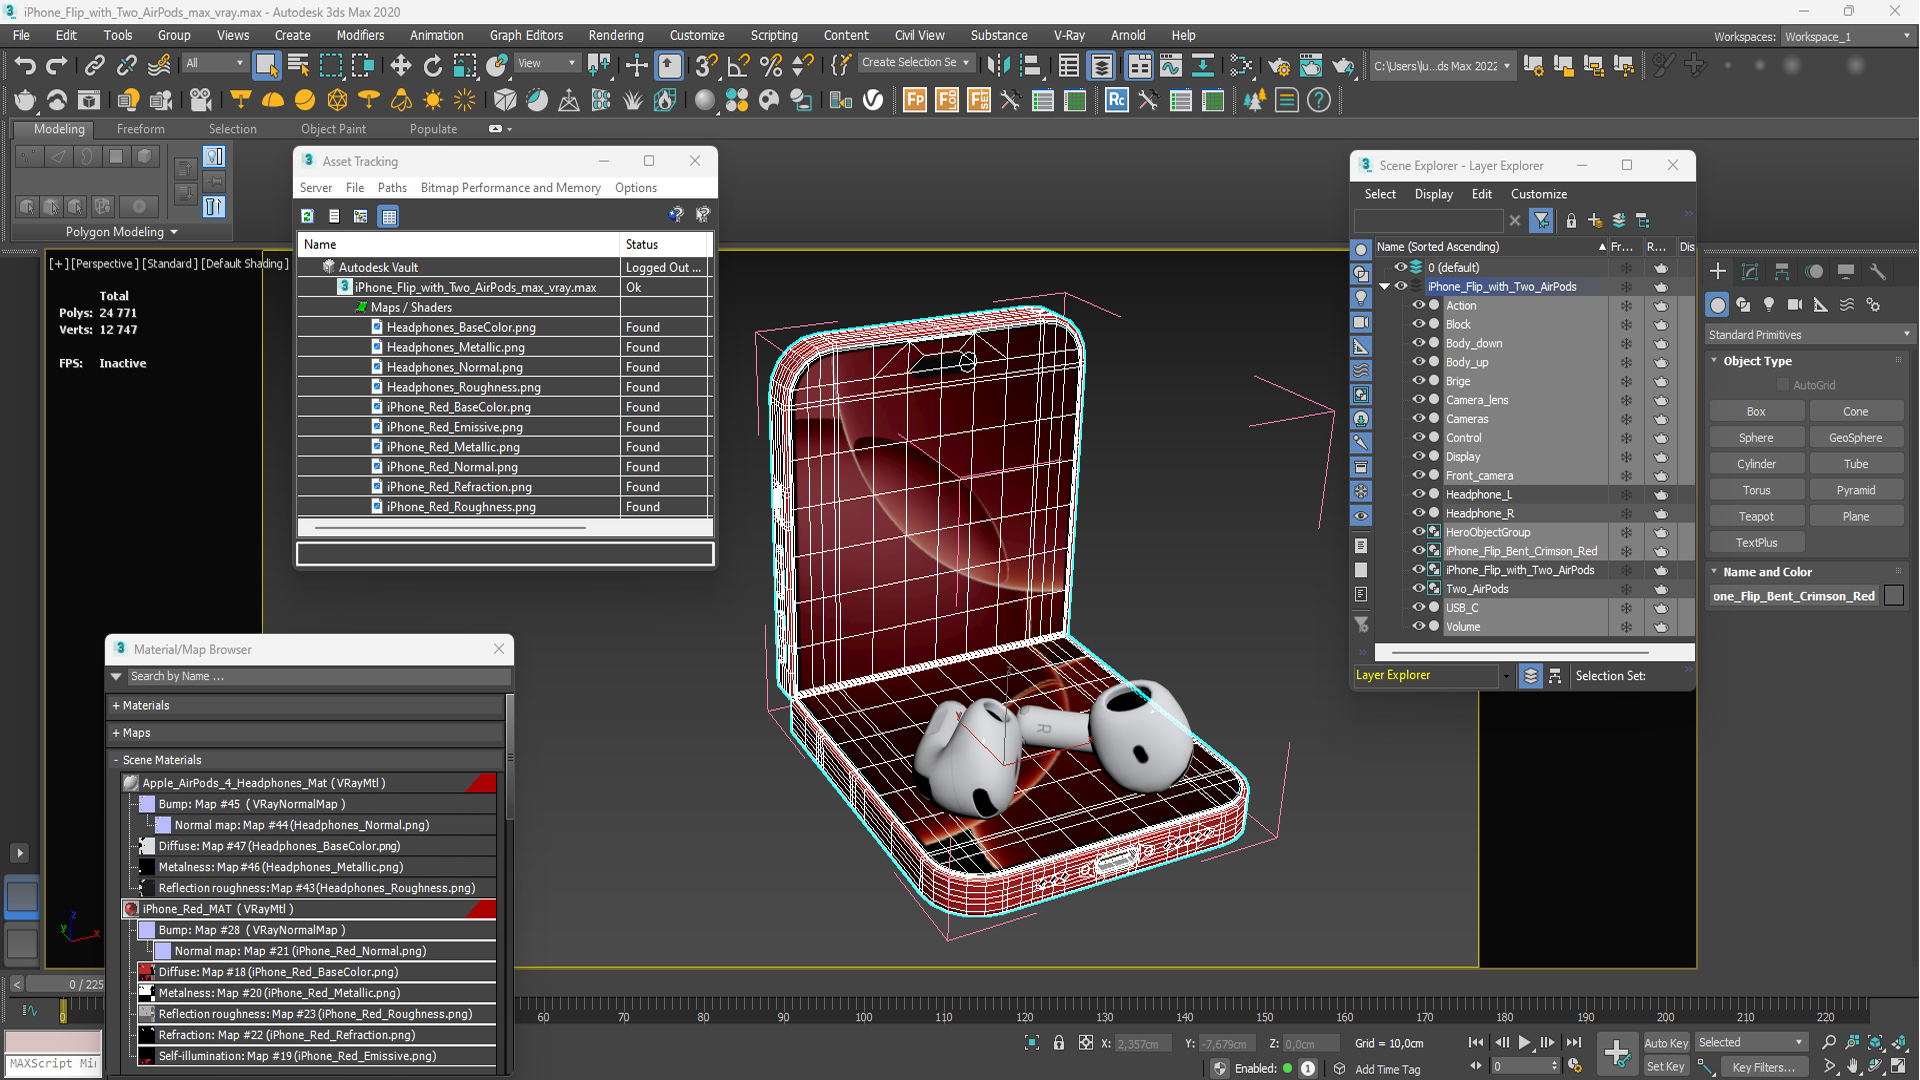Select Lights category in Create panel

click(1769, 304)
